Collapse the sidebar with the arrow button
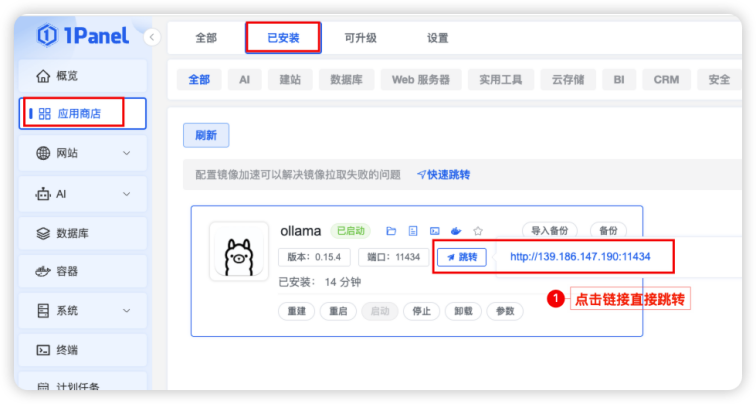The height and width of the screenshot is (404, 756). 152,37
